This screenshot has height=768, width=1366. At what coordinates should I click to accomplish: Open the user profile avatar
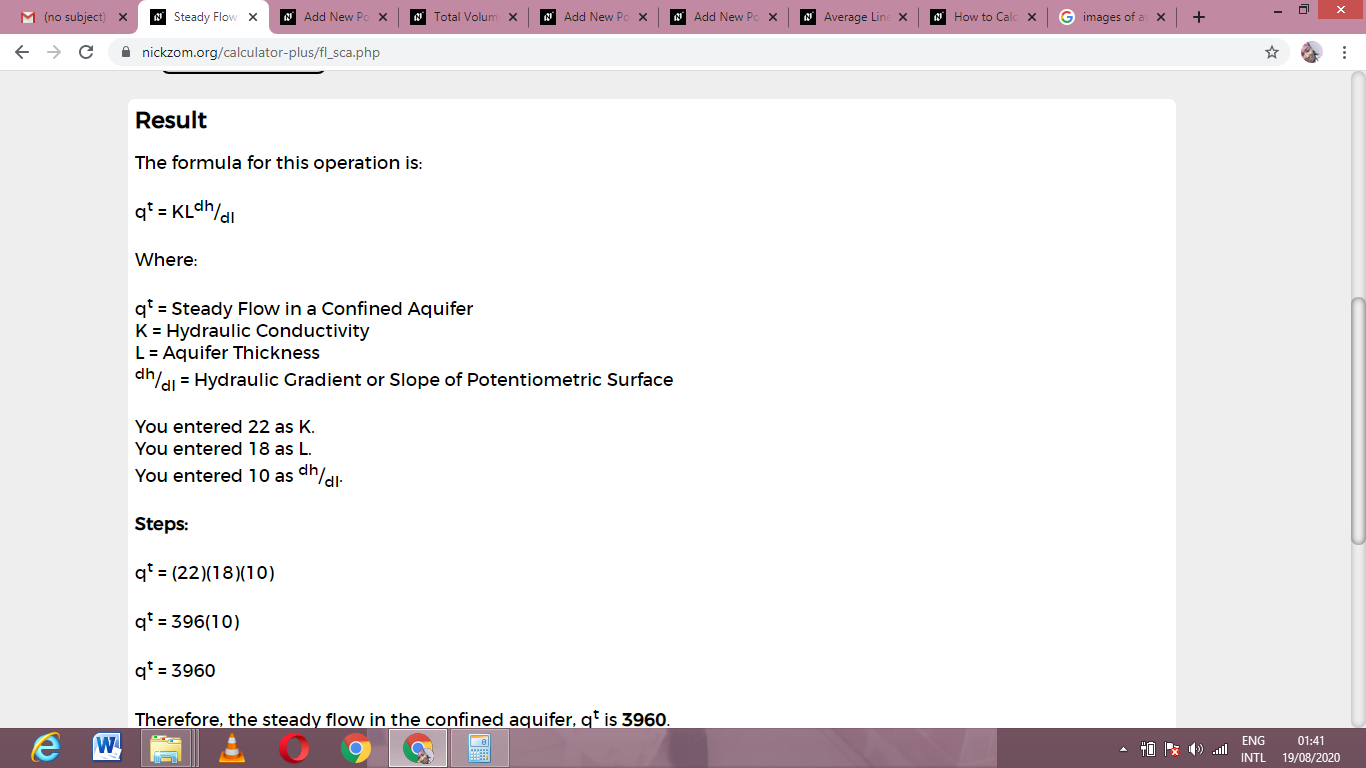[x=1311, y=52]
